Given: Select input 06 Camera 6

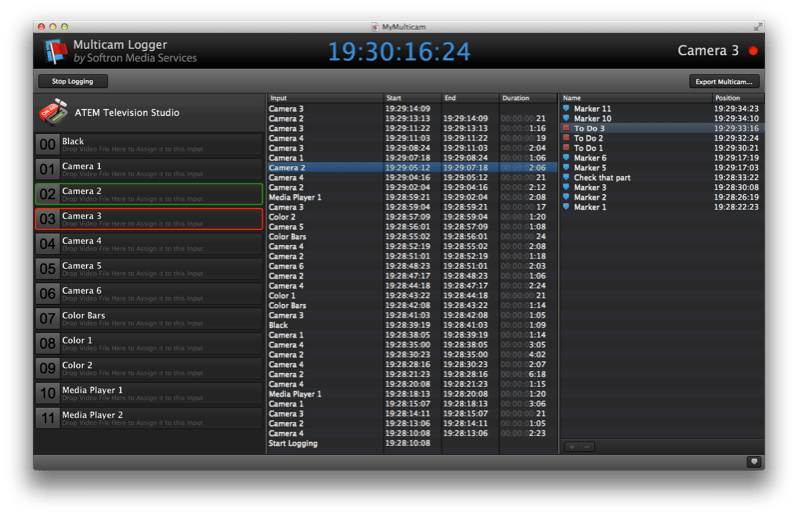Looking at the screenshot, I should tap(149, 294).
